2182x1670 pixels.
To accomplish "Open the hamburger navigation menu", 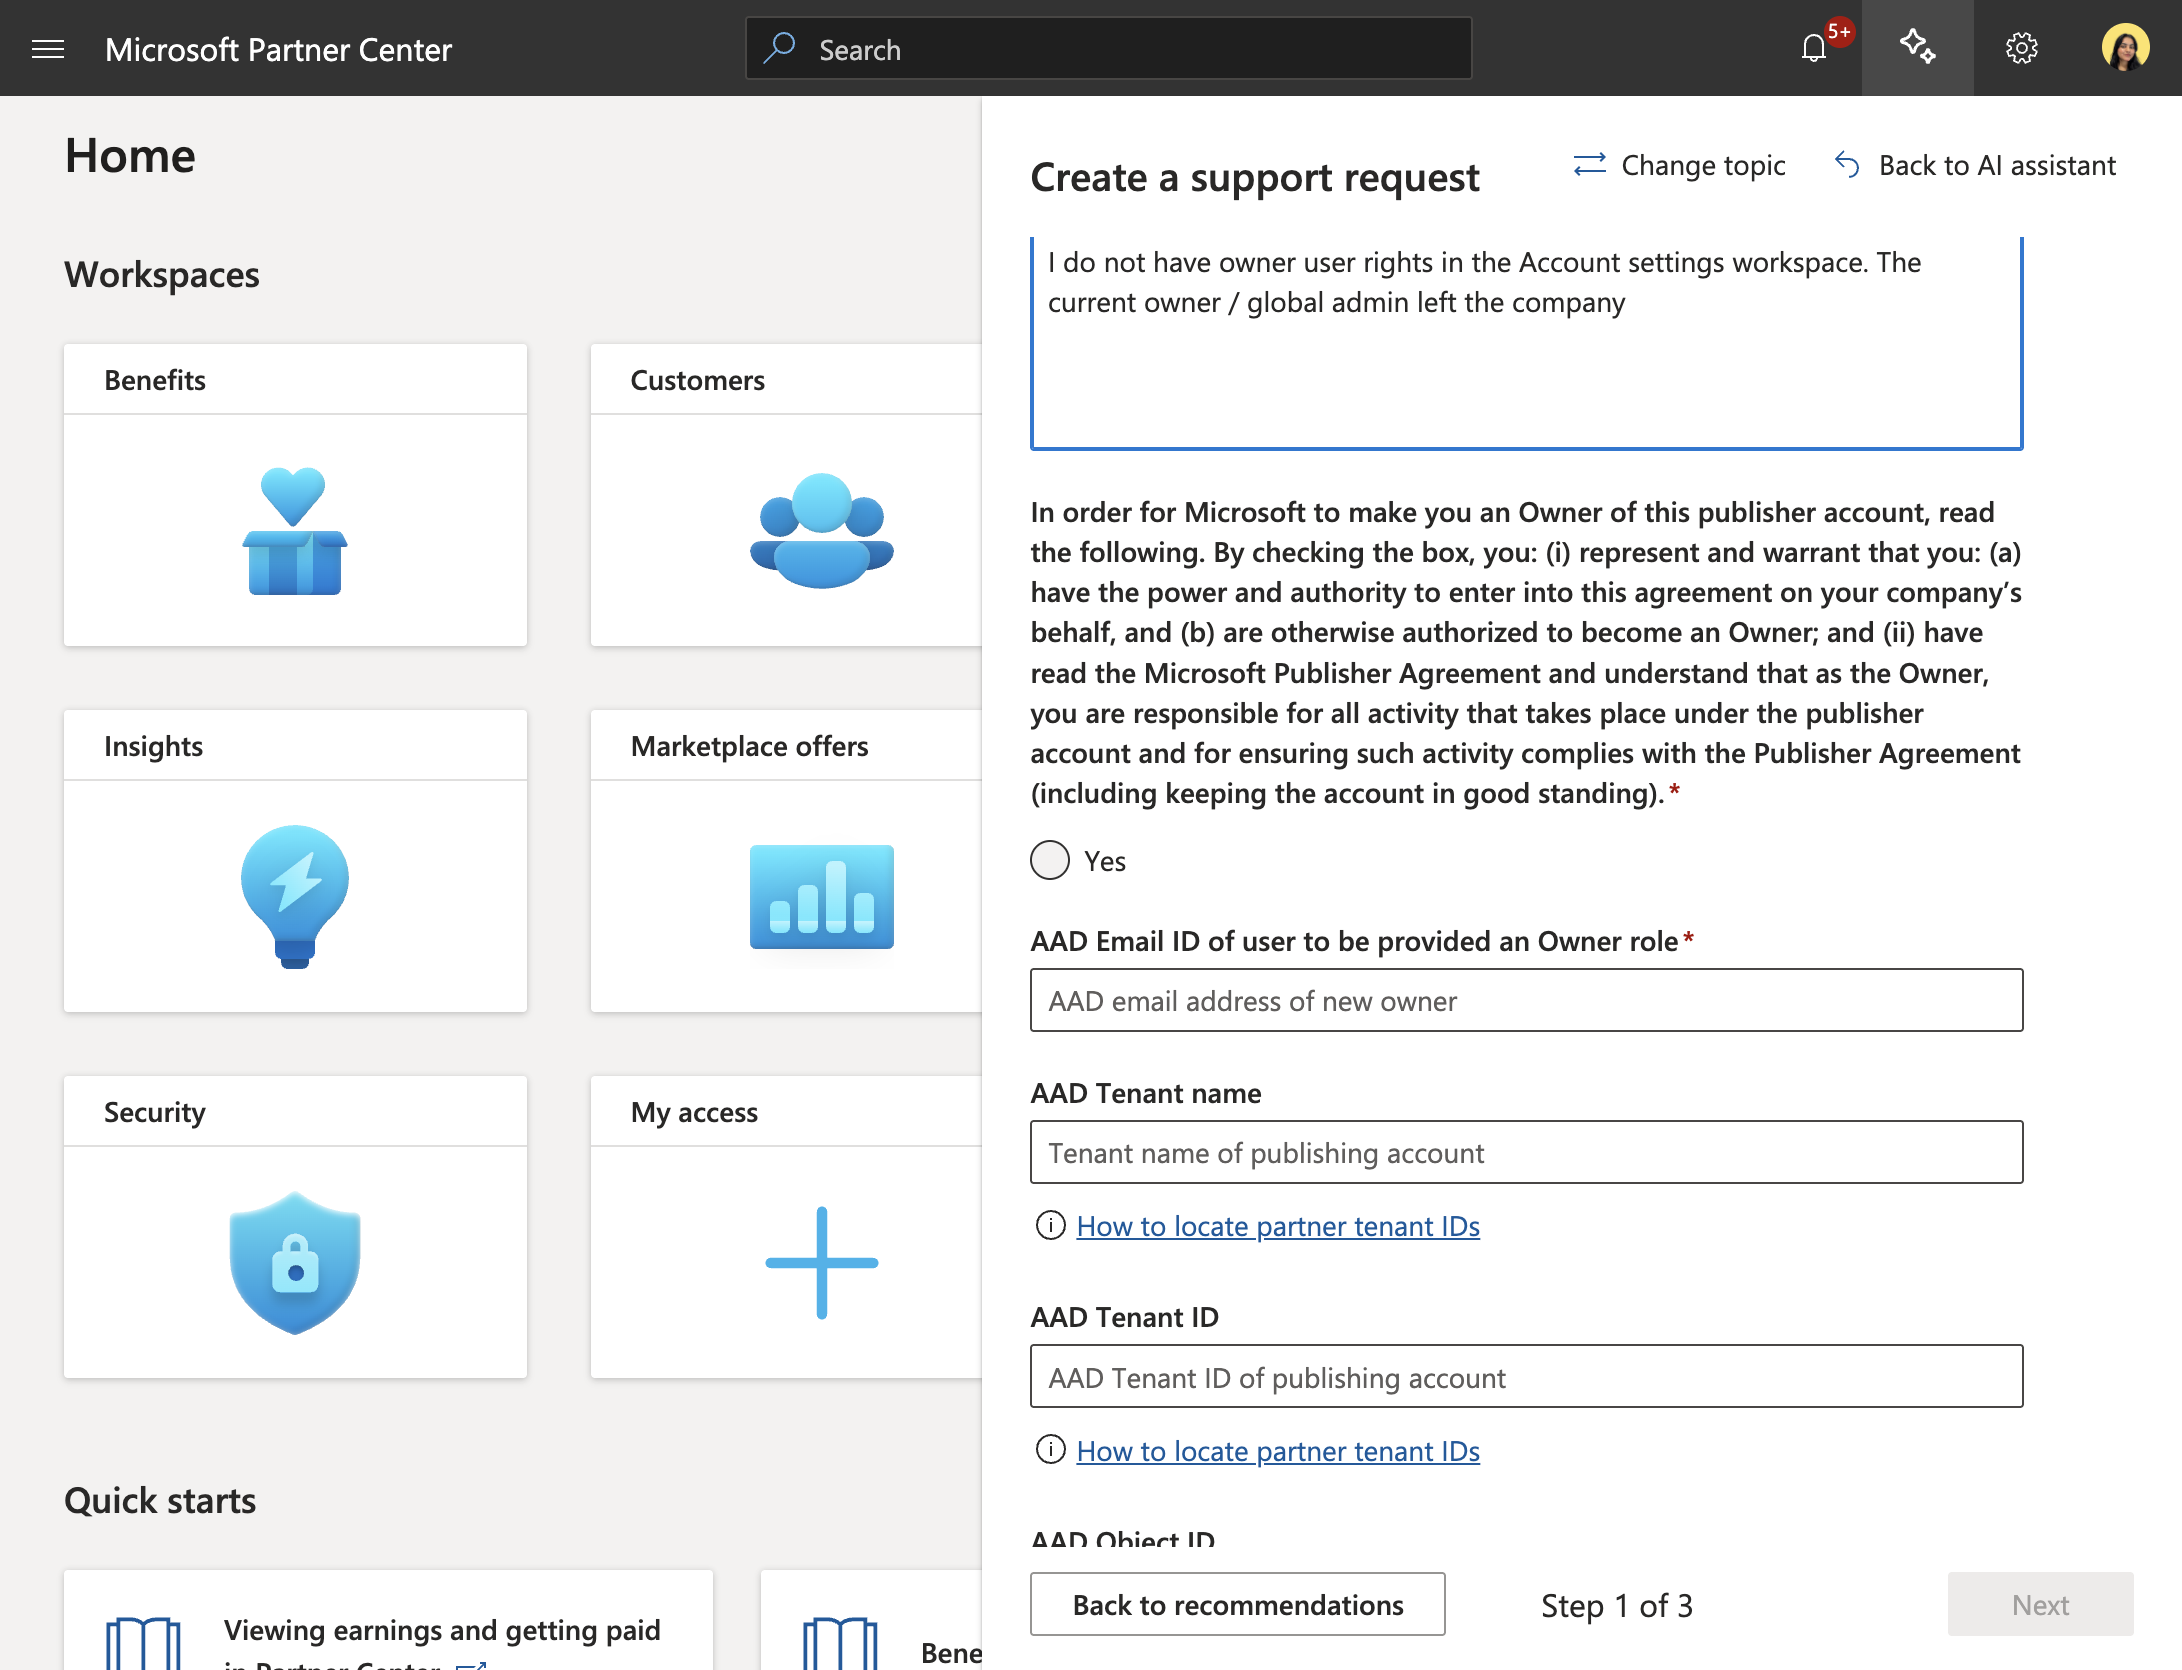I will [x=48, y=49].
